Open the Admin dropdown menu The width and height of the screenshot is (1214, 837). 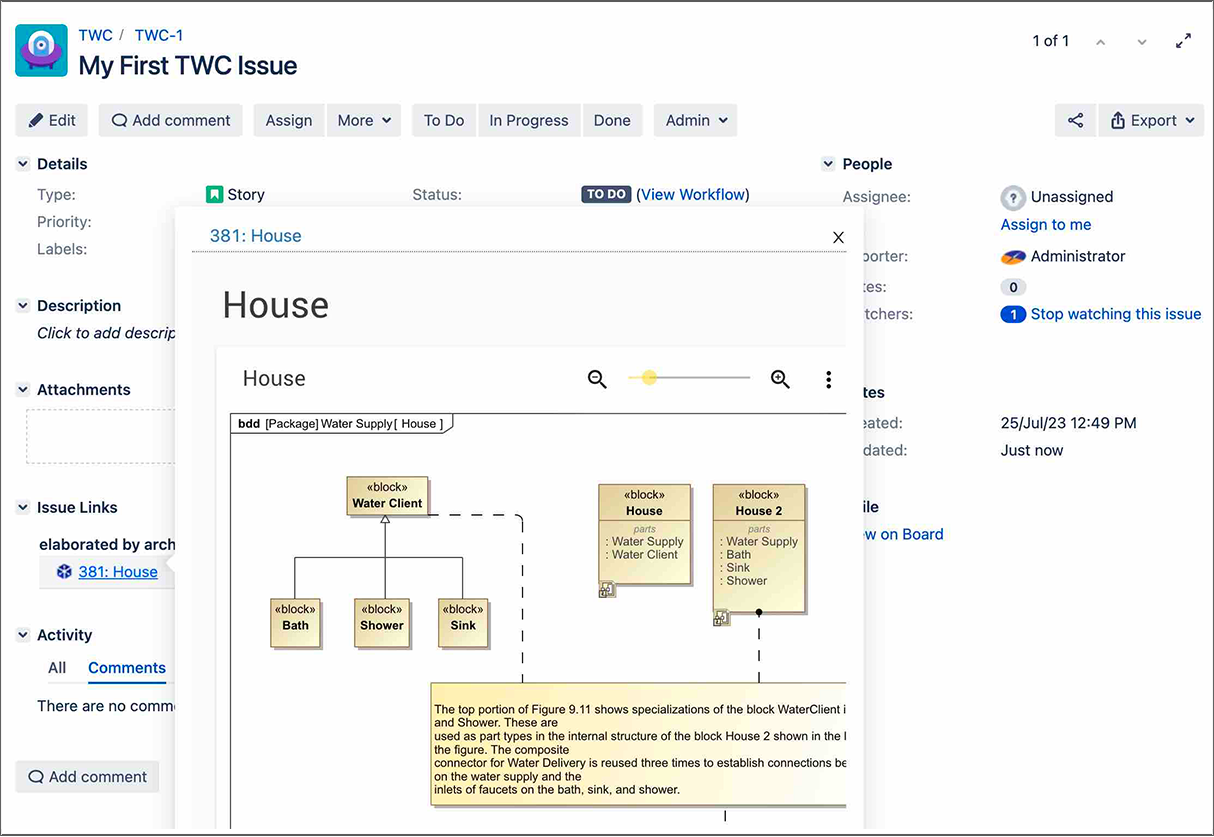pyautogui.click(x=695, y=121)
